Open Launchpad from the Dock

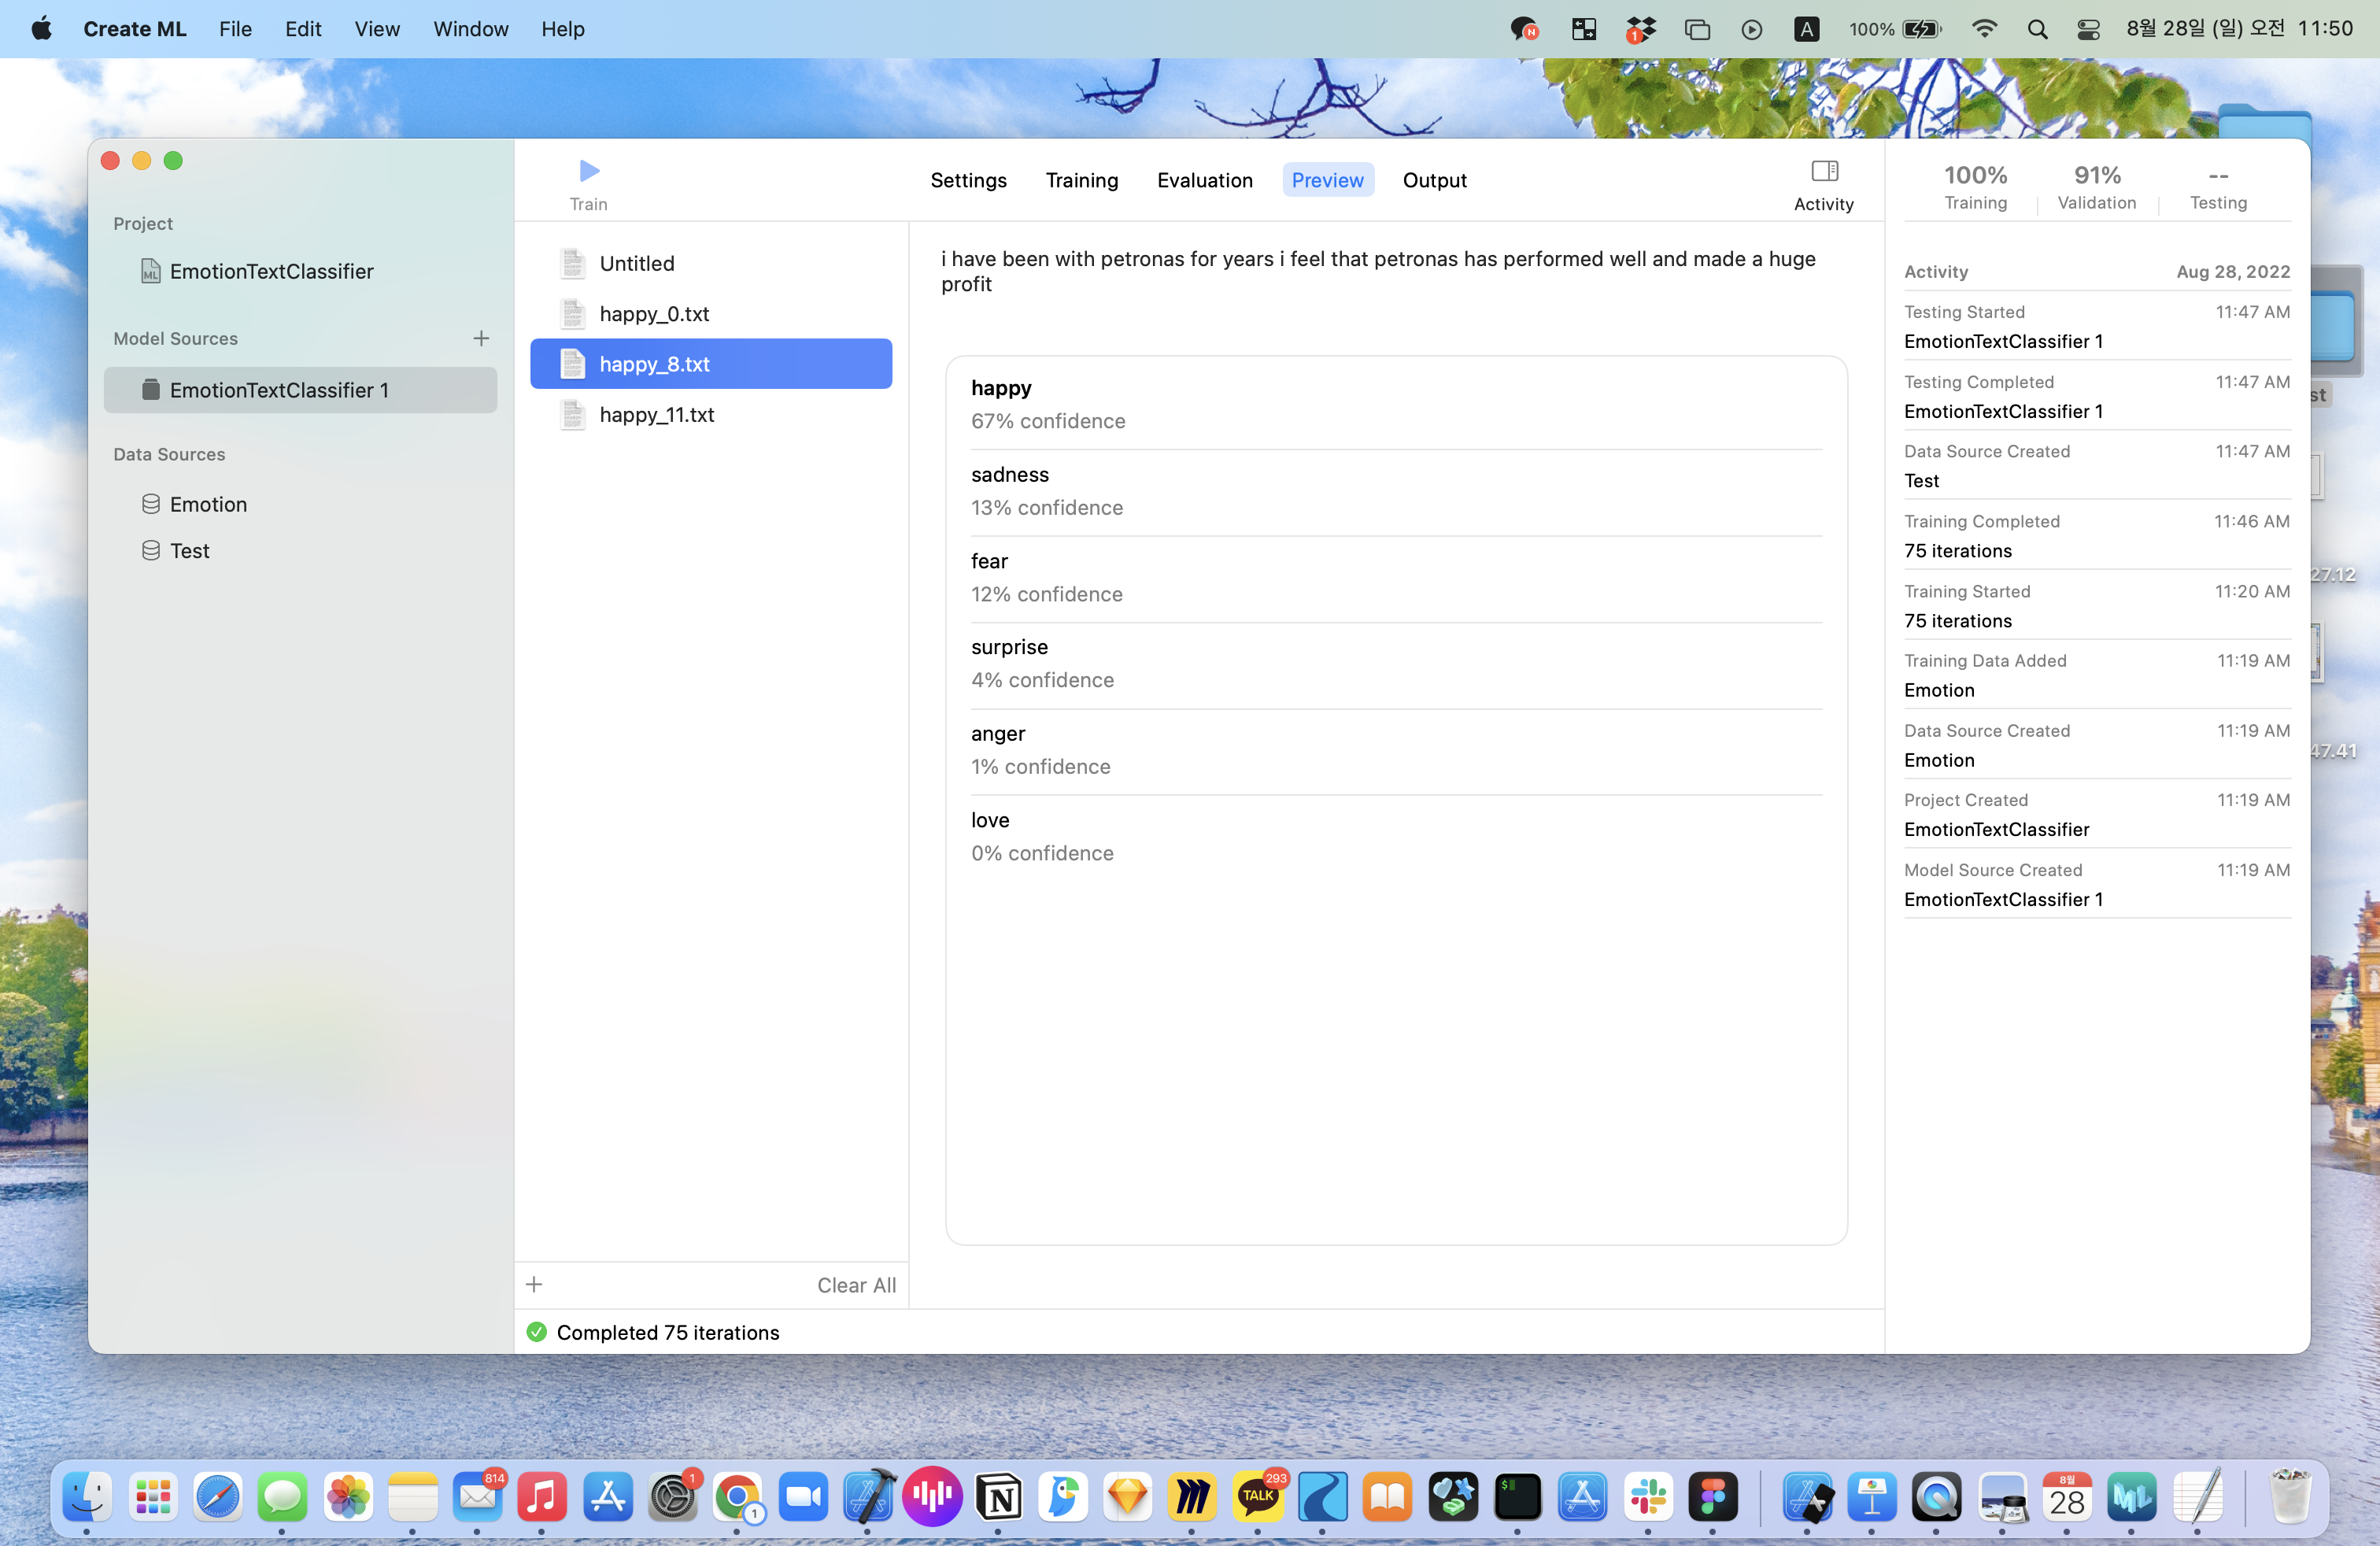[152, 1497]
